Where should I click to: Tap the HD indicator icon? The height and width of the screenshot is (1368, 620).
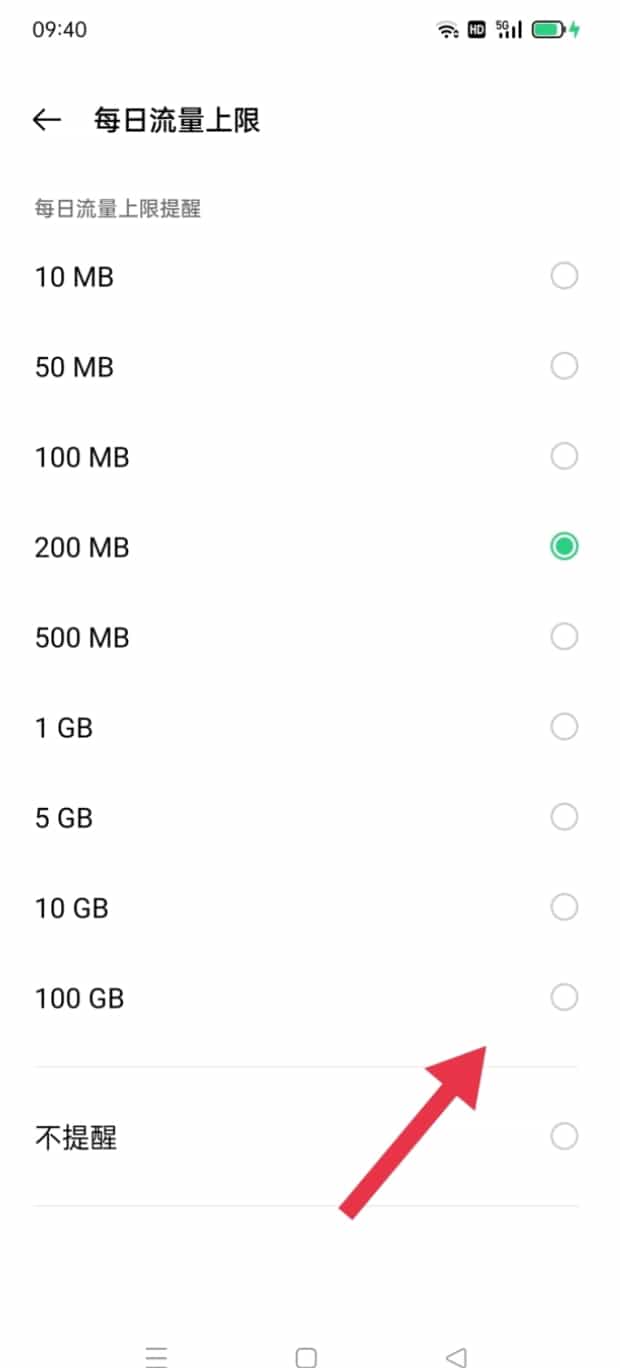[x=477, y=30]
